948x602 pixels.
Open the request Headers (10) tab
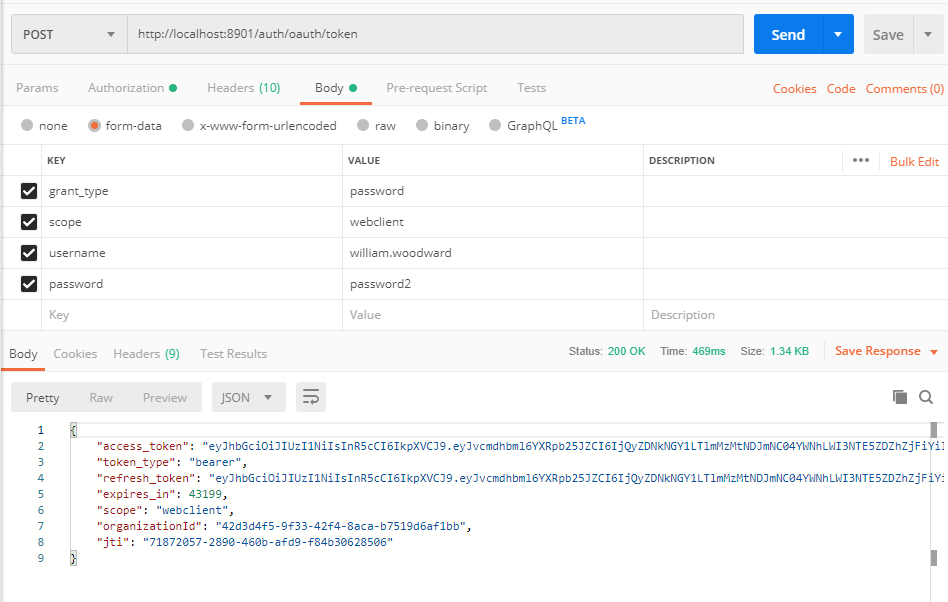point(244,88)
